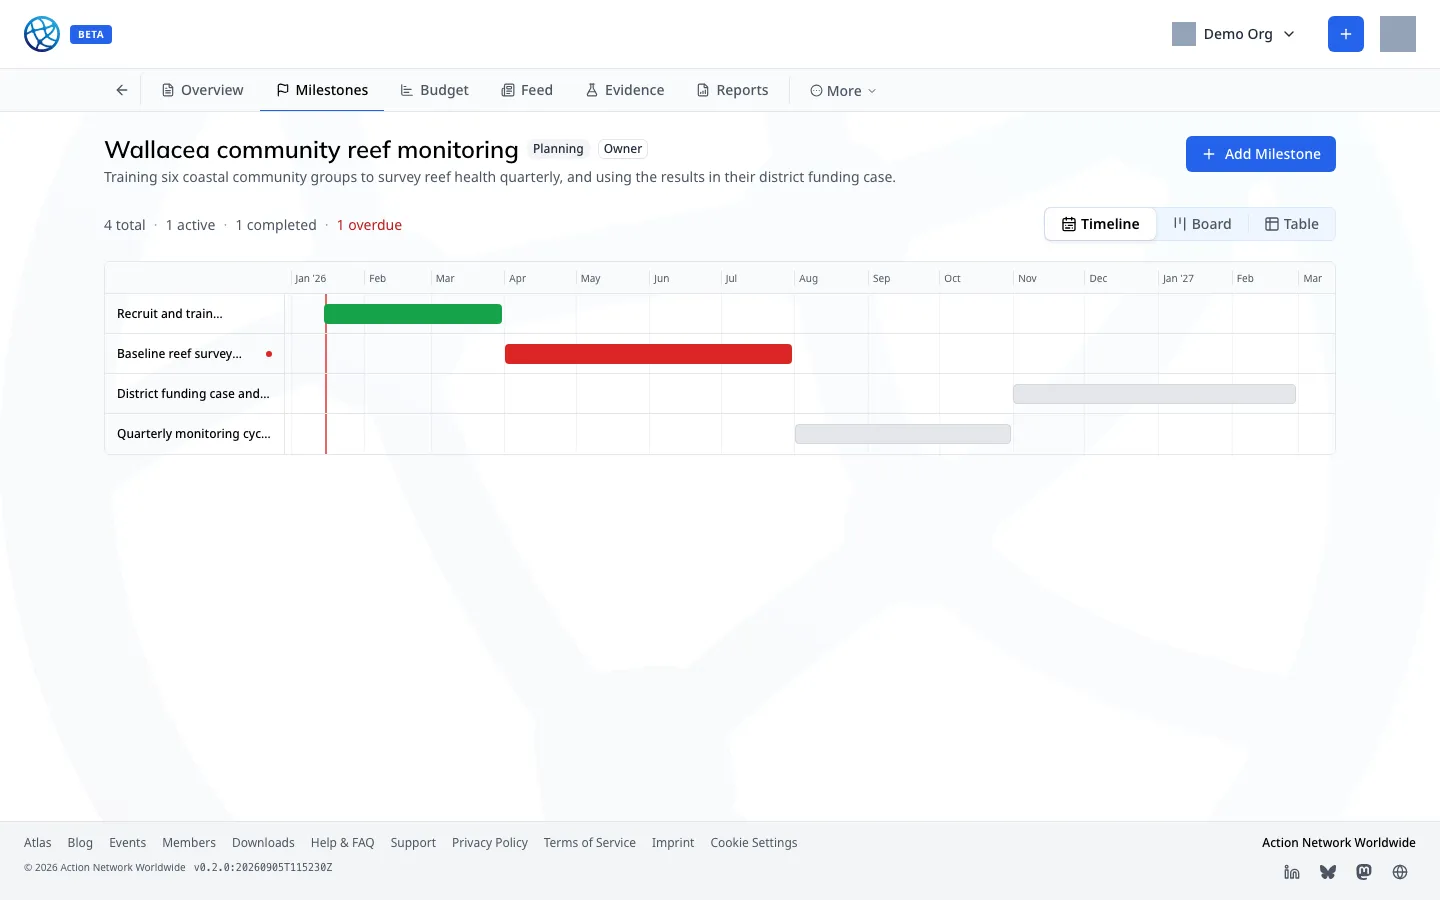
Task: Click the globe logo in header
Action: click(42, 34)
